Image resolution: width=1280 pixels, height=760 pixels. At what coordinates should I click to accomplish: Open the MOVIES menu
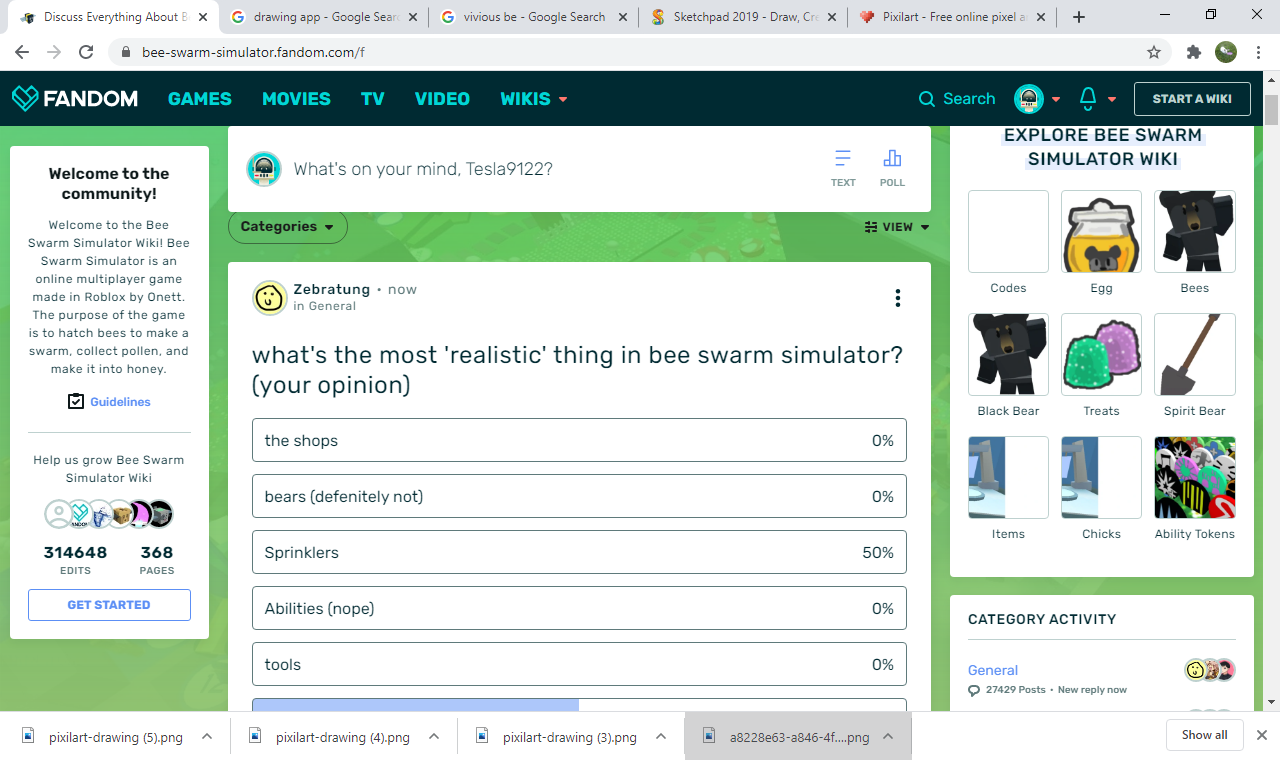[296, 99]
